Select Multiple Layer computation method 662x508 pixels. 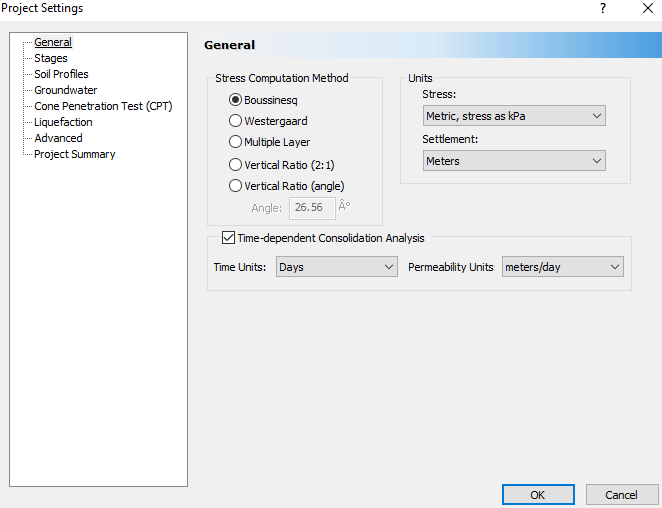click(236, 142)
